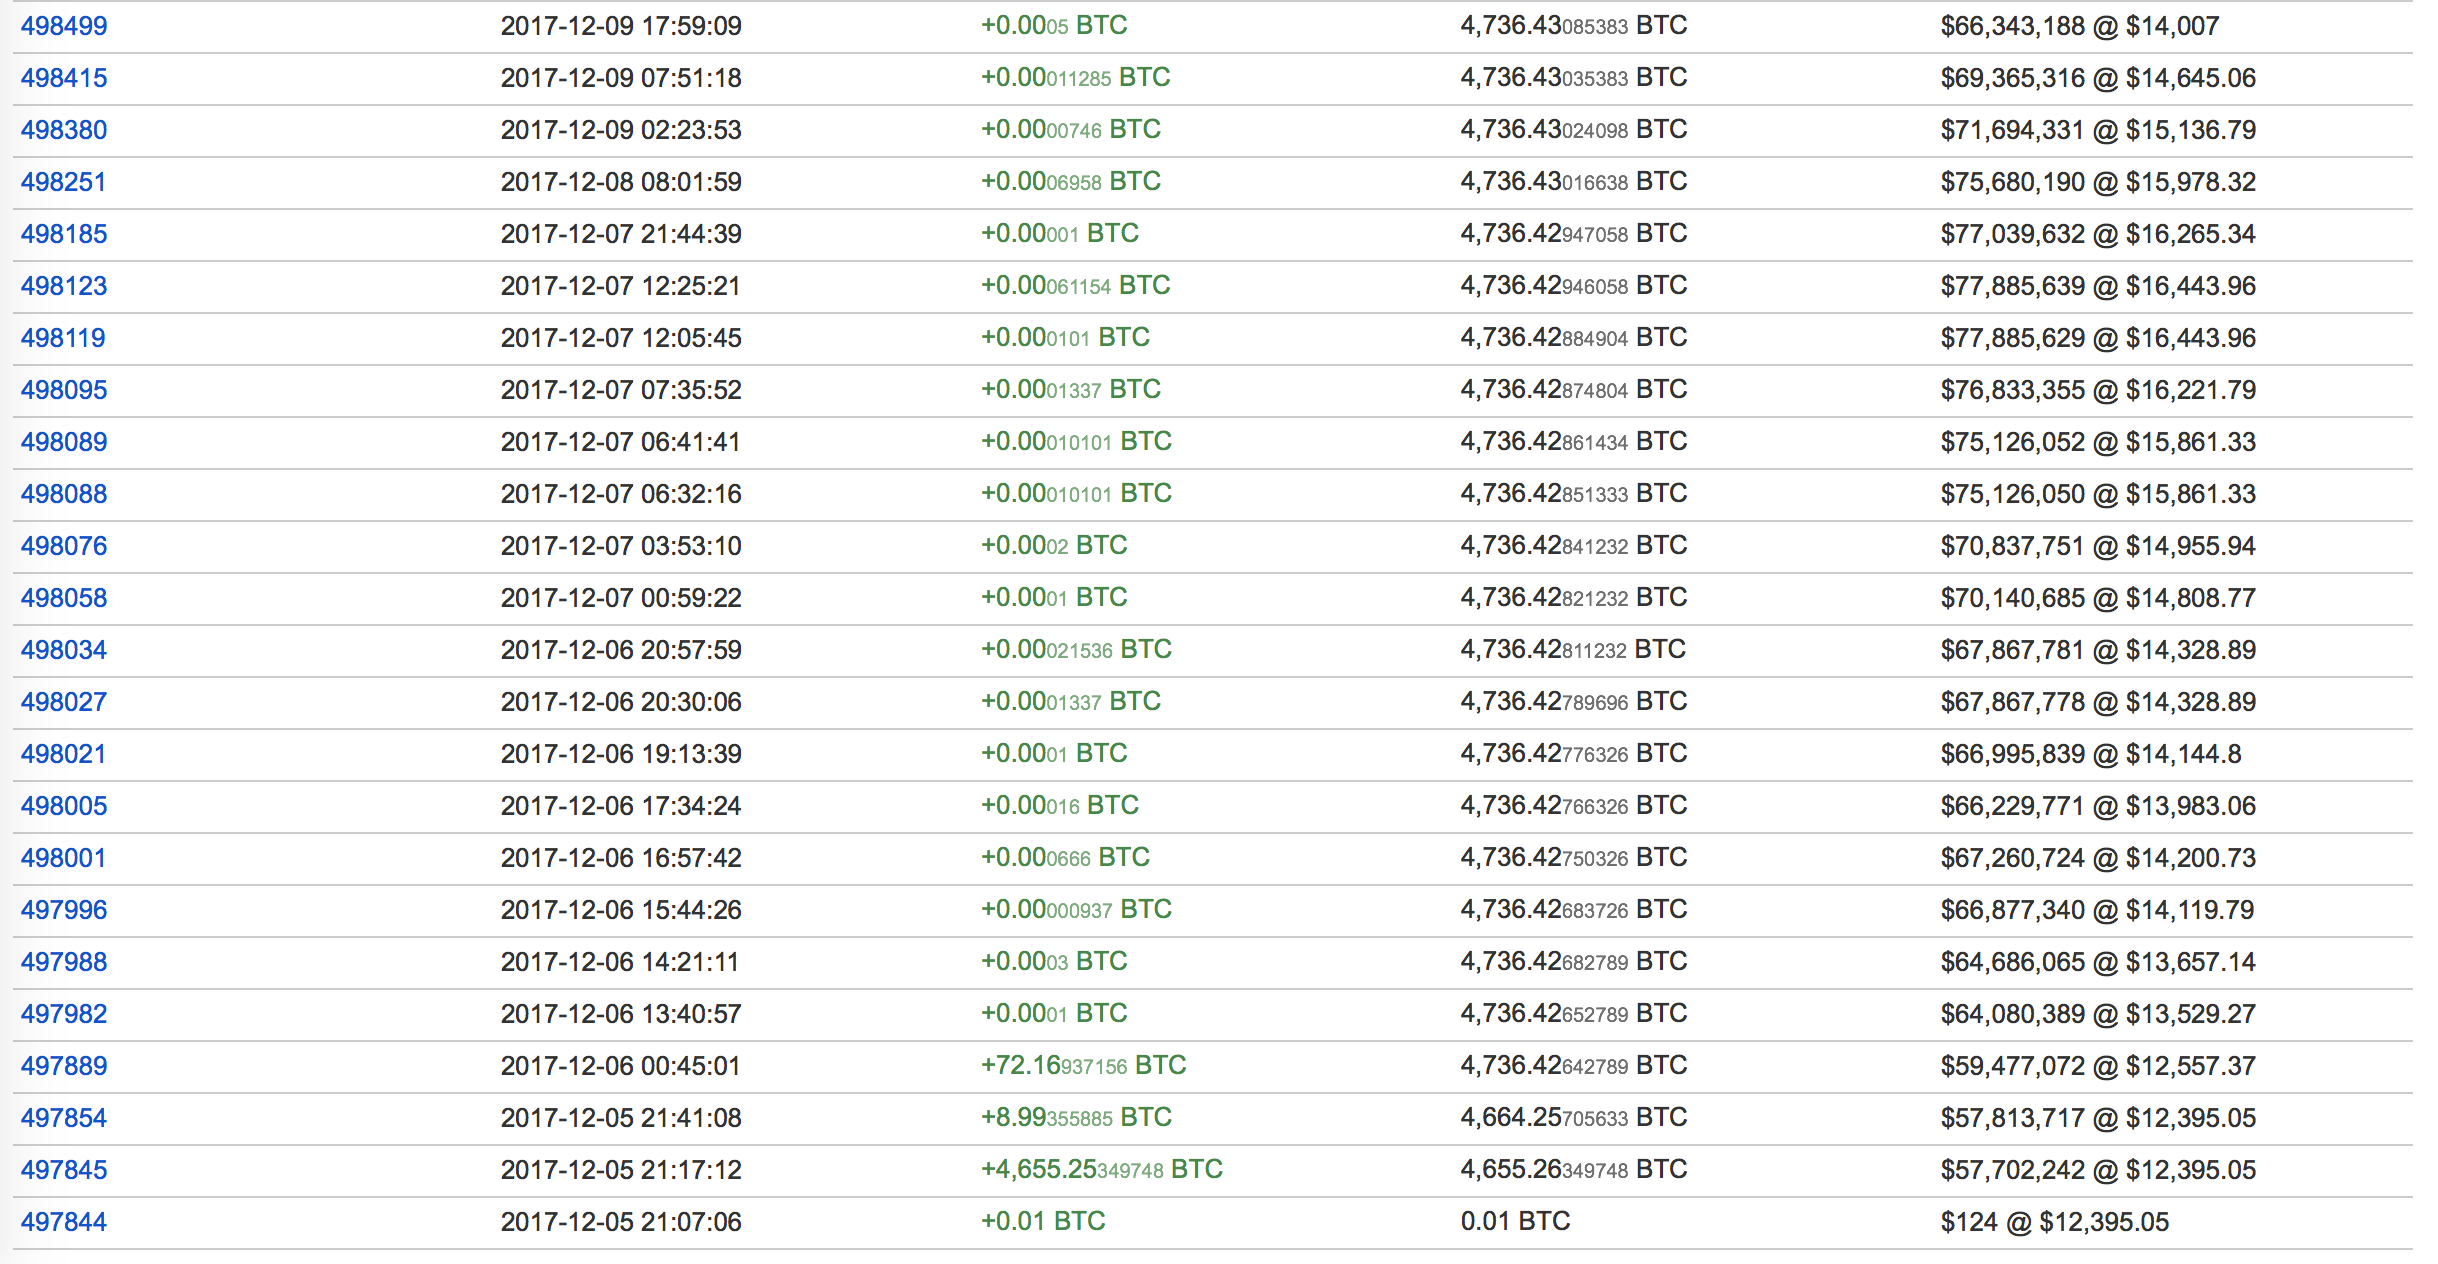Open block 498380 link

tap(64, 130)
